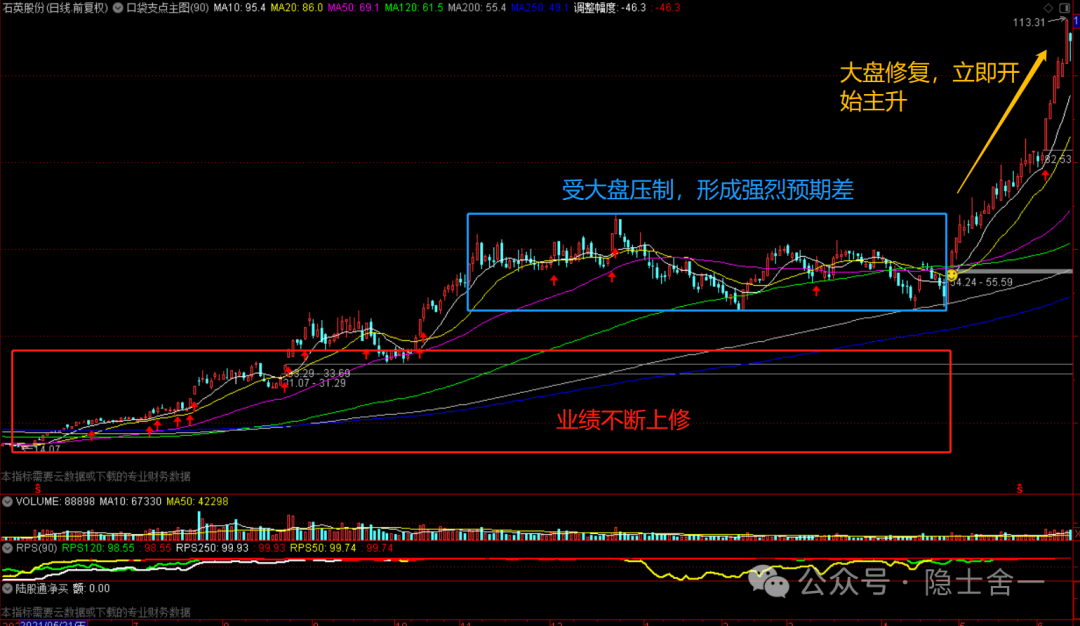Click the red S marker at left of timeline
Screen dimensions: 1080x626
(38, 488)
